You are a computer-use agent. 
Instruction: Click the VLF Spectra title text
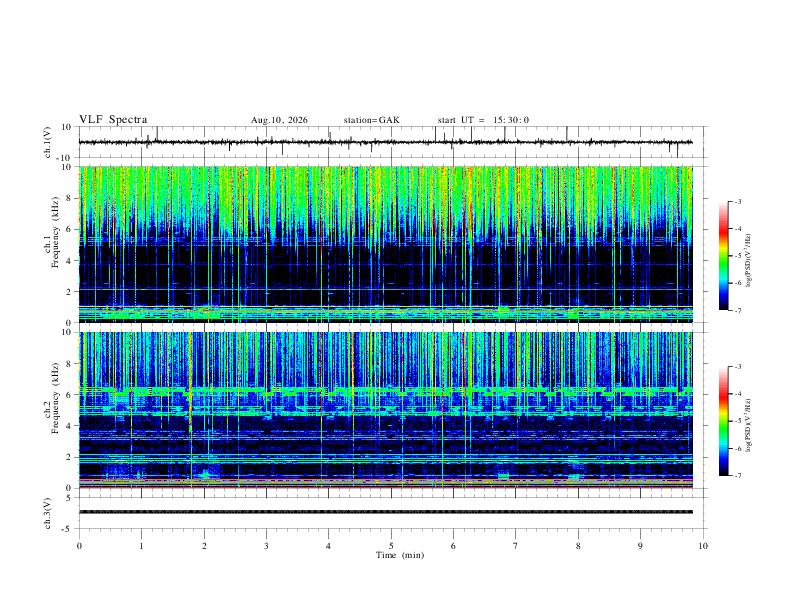113,120
